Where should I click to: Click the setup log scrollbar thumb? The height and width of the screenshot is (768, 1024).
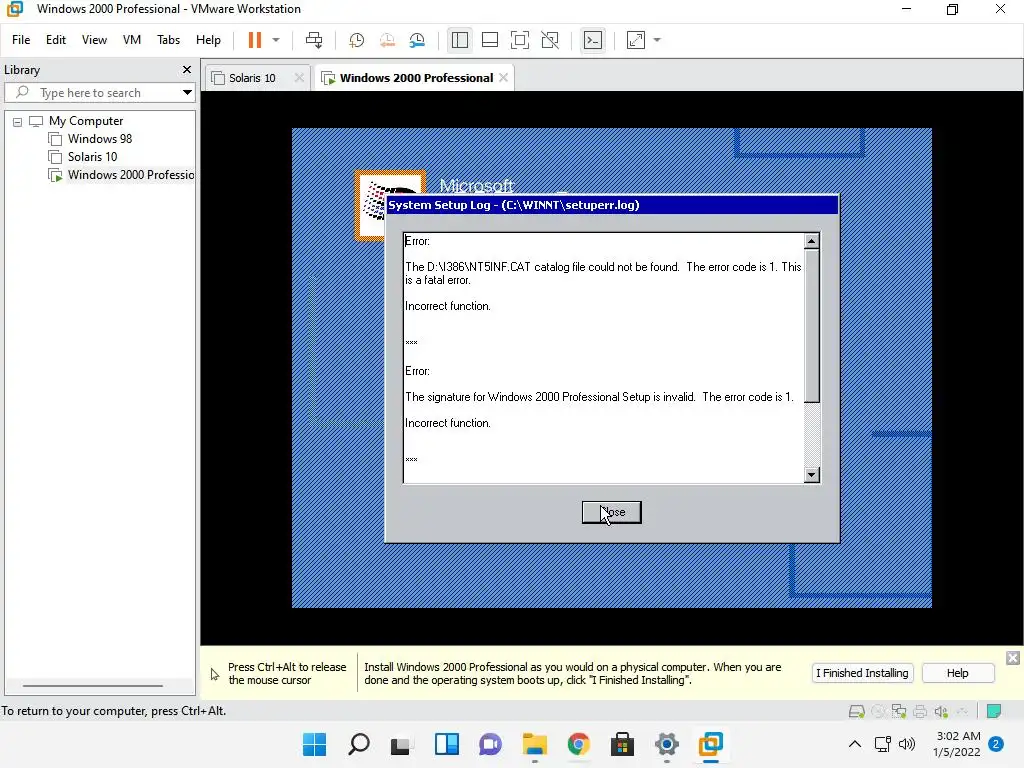coord(811,326)
